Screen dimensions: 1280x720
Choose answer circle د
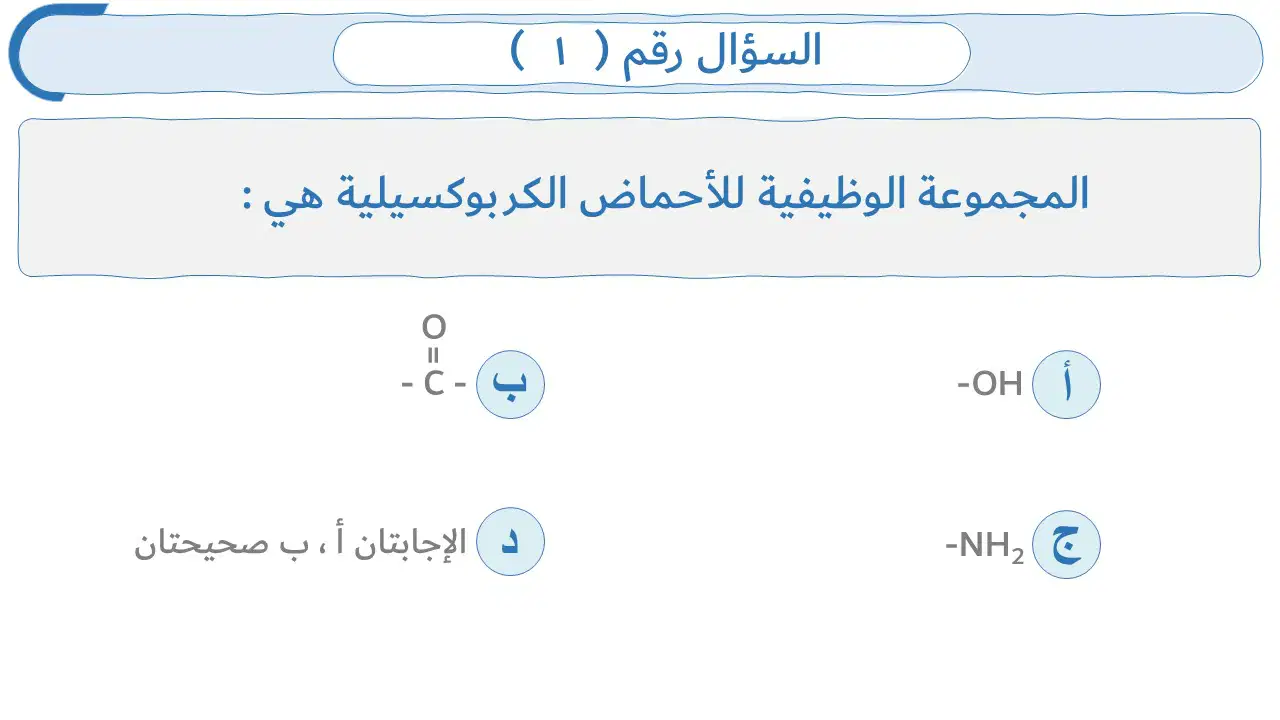(510, 541)
